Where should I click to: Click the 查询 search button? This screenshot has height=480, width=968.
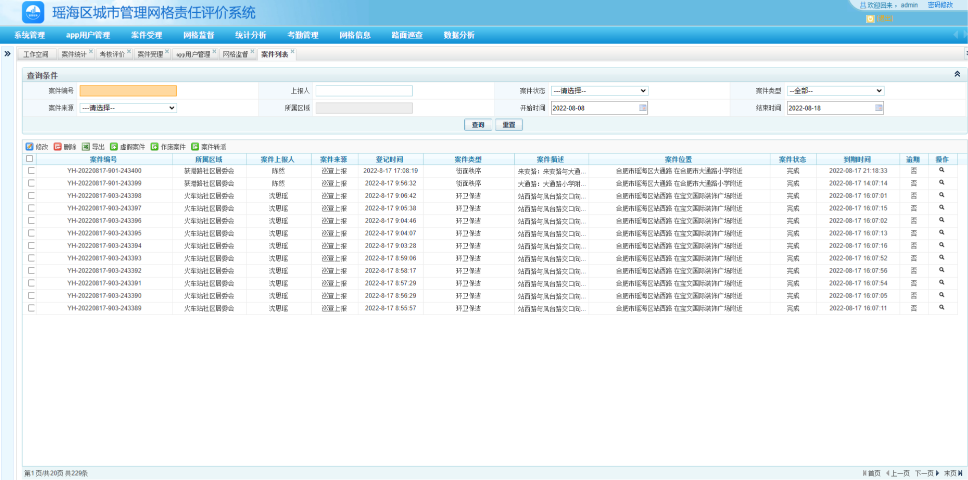478,125
